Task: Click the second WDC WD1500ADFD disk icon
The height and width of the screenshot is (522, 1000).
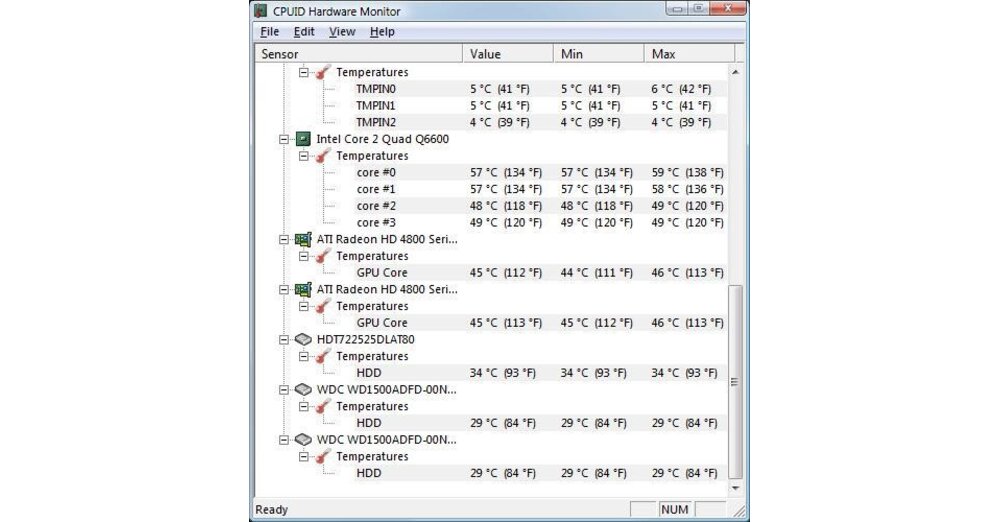Action: pos(304,440)
